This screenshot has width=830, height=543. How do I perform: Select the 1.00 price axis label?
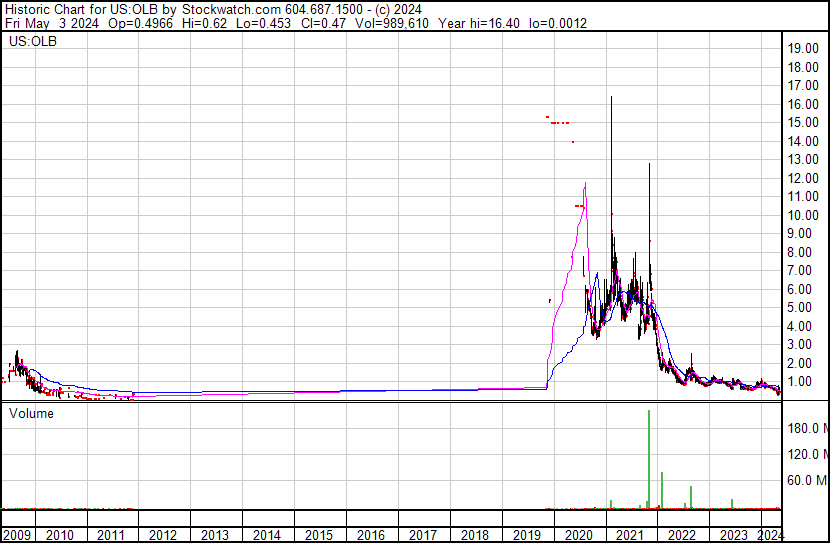point(803,382)
